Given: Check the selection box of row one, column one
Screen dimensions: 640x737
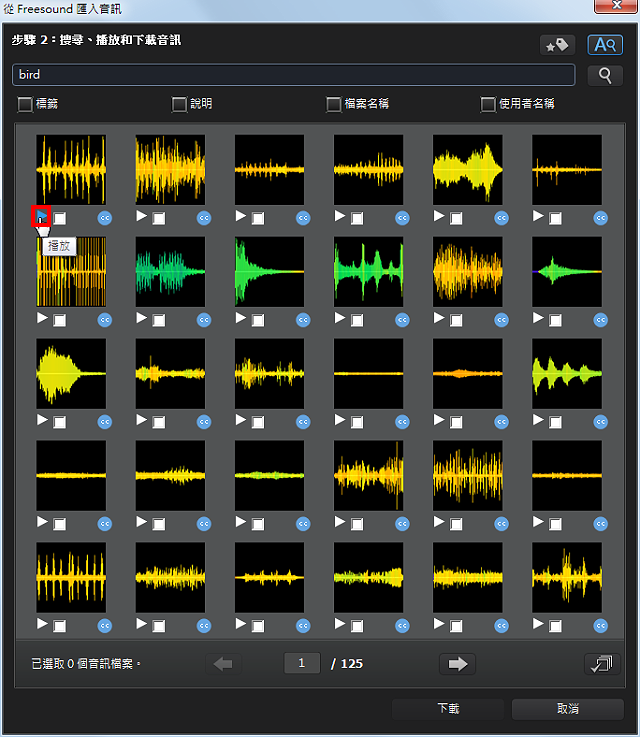Looking at the screenshot, I should click(x=59, y=219).
